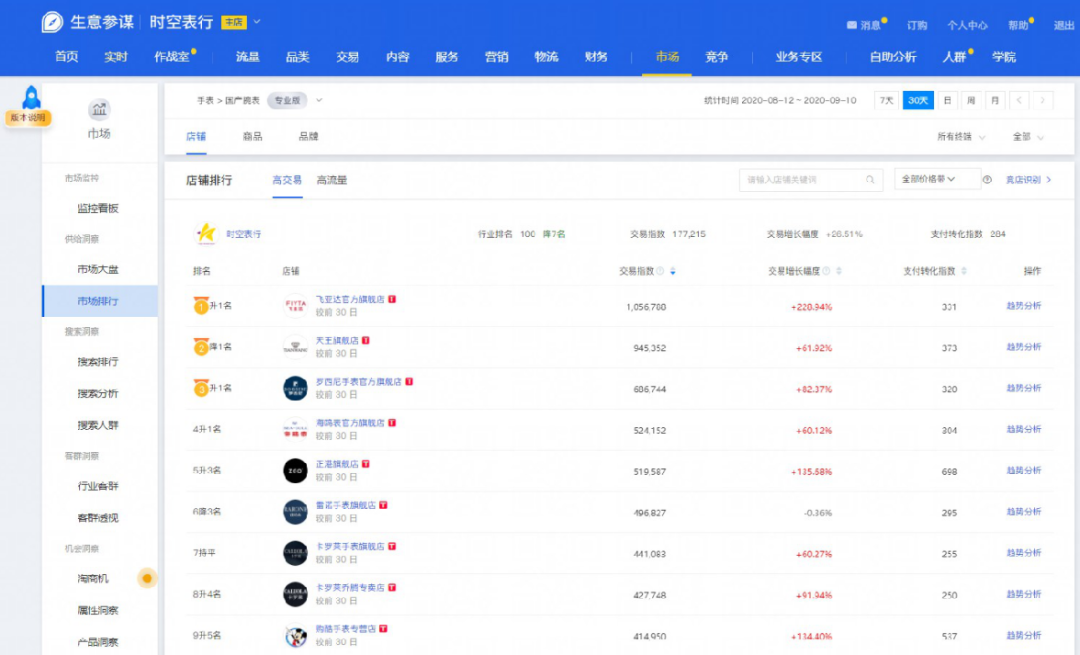1080x655 pixels.
Task: Switch to the 商品 tab
Action: tap(252, 136)
